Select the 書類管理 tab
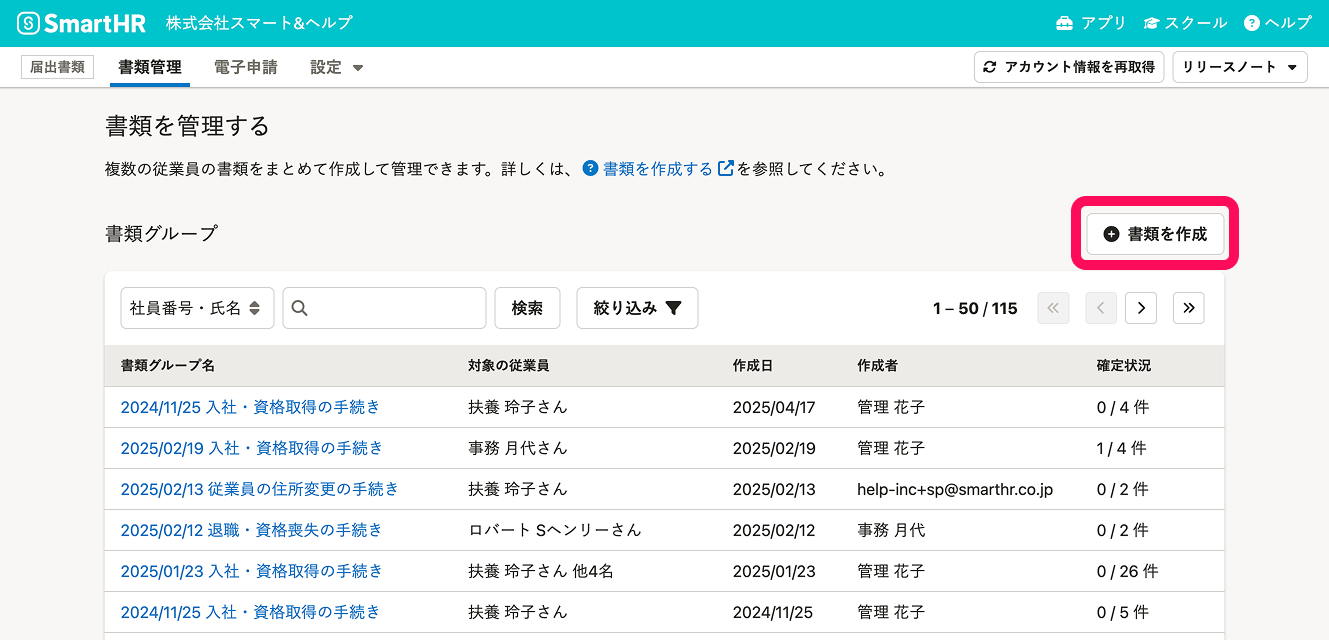 click(150, 67)
